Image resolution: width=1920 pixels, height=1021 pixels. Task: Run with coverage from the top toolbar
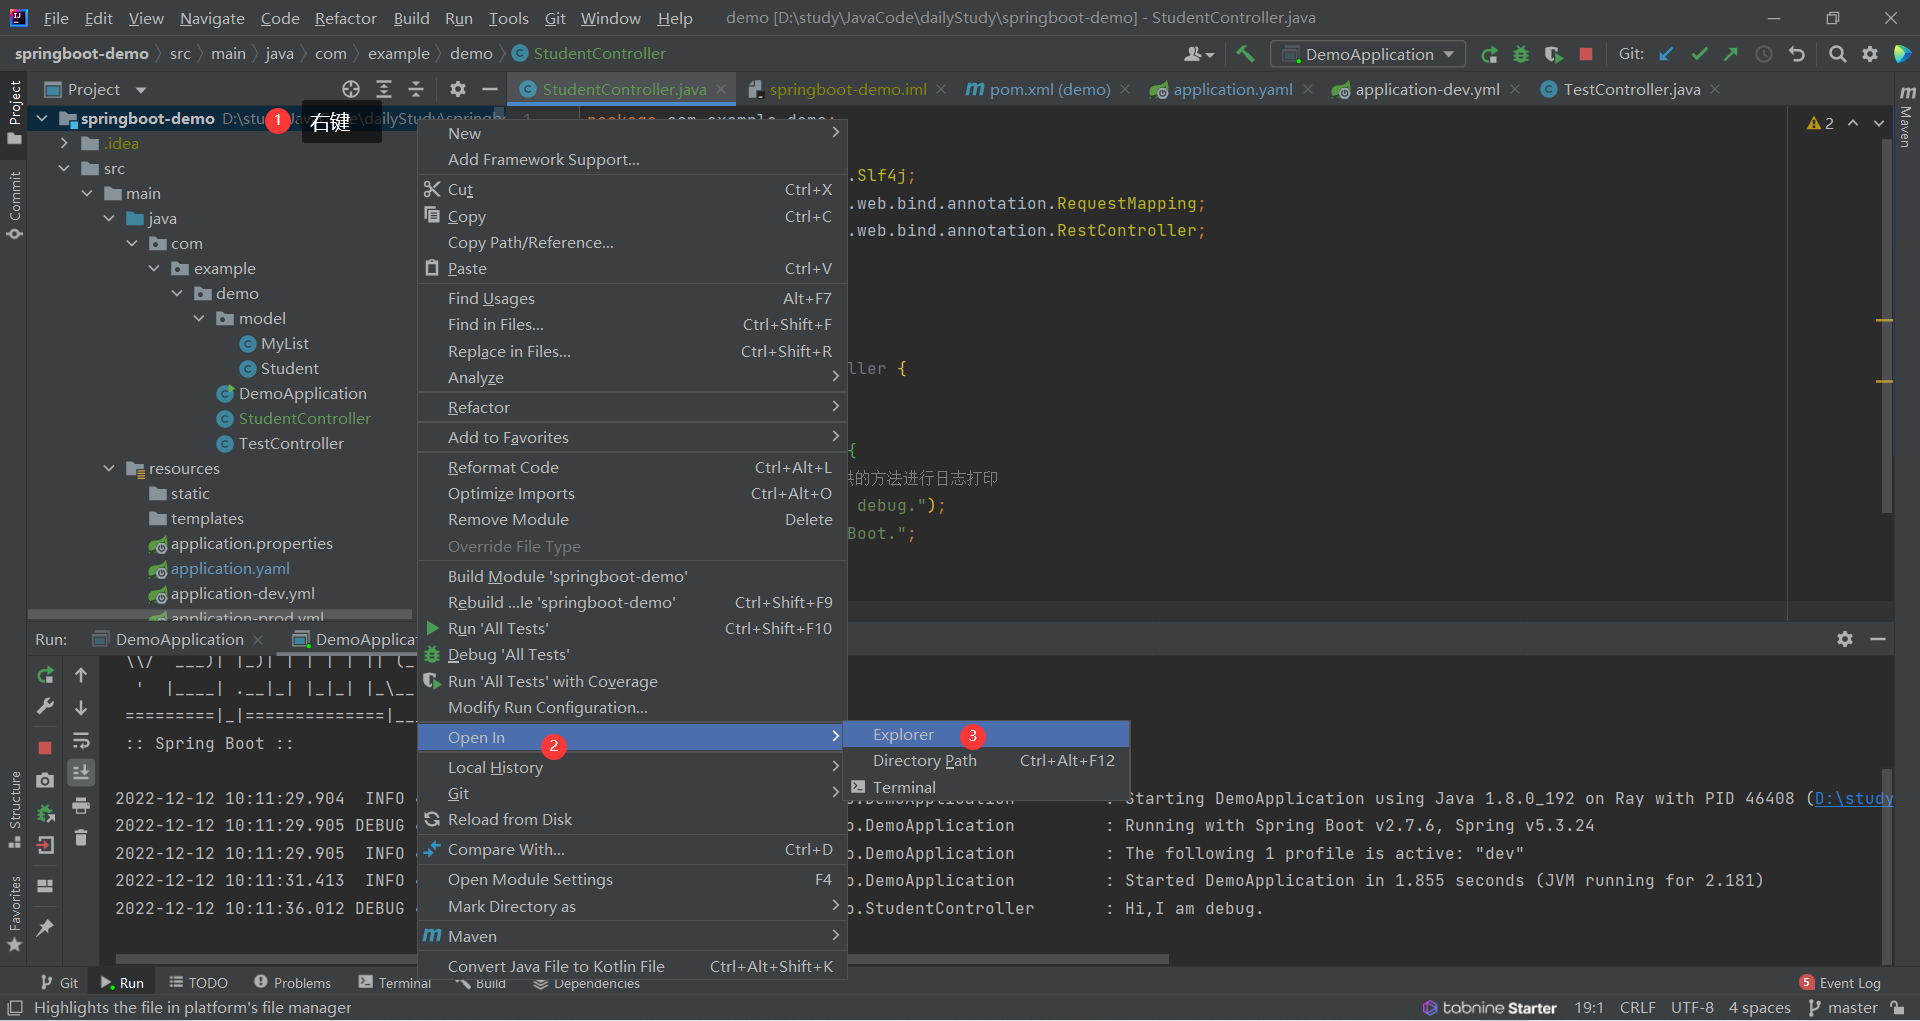(x=1553, y=54)
